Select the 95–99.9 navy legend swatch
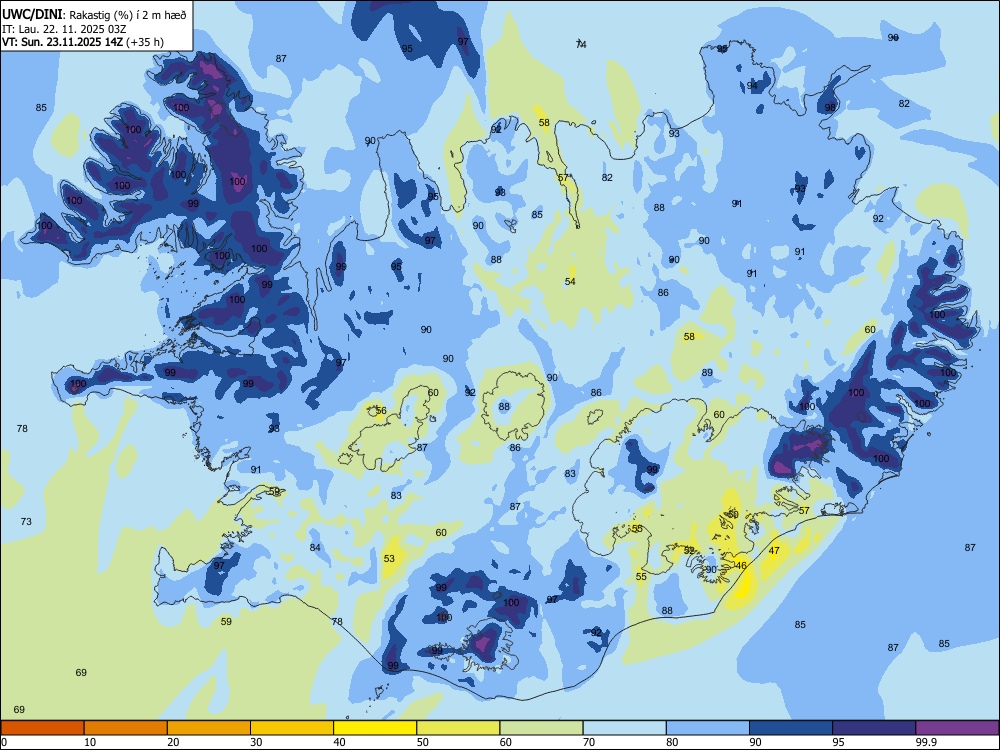The image size is (1000, 750). tap(874, 728)
